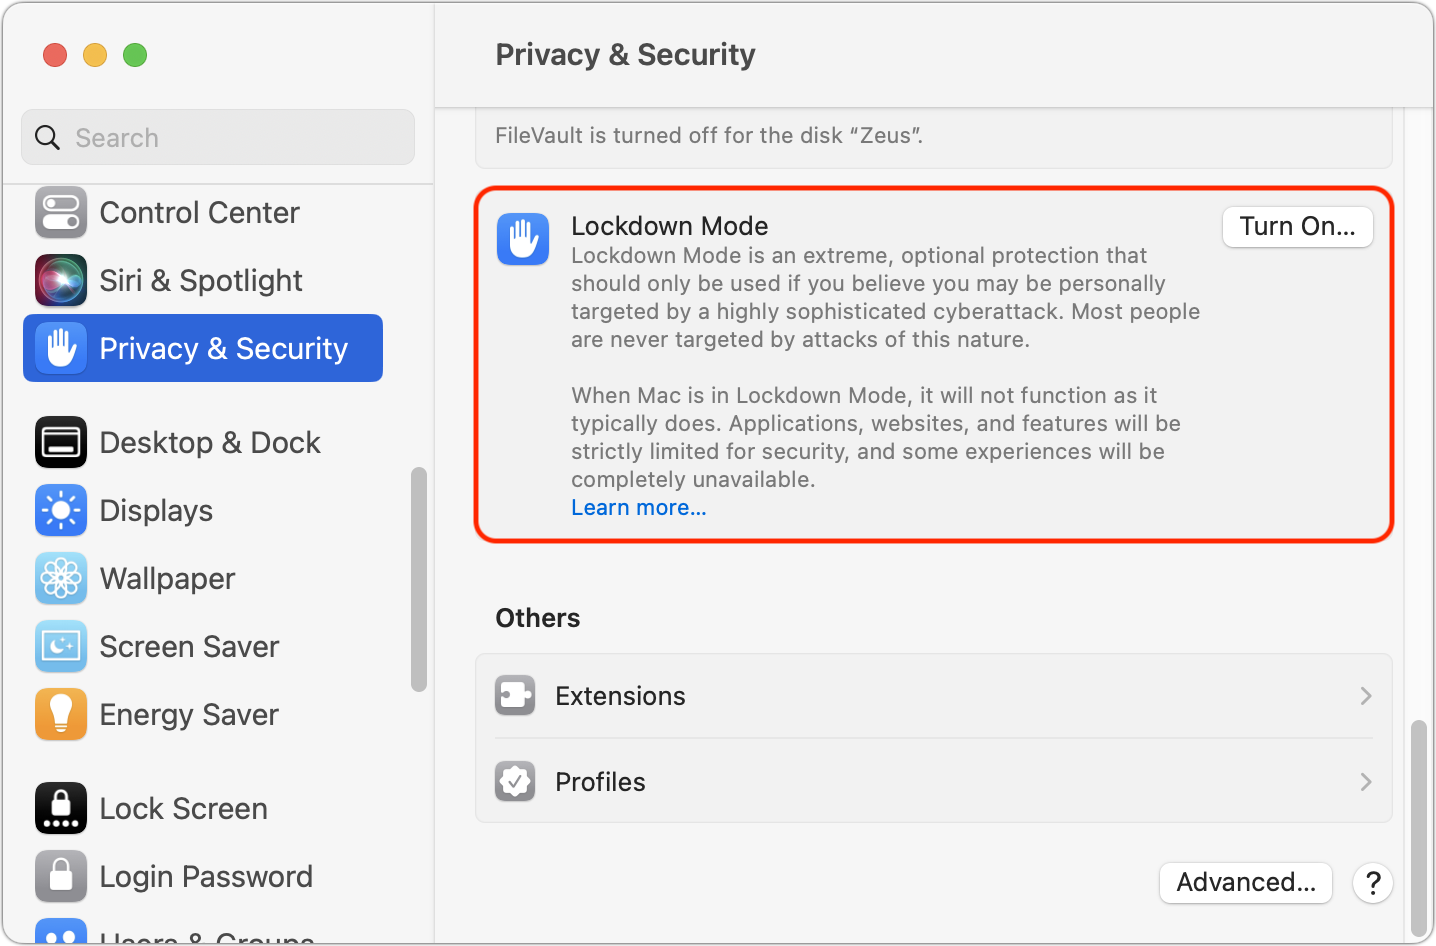This screenshot has width=1436, height=946.
Task: Click the Control Center sidebar icon
Action: click(61, 213)
